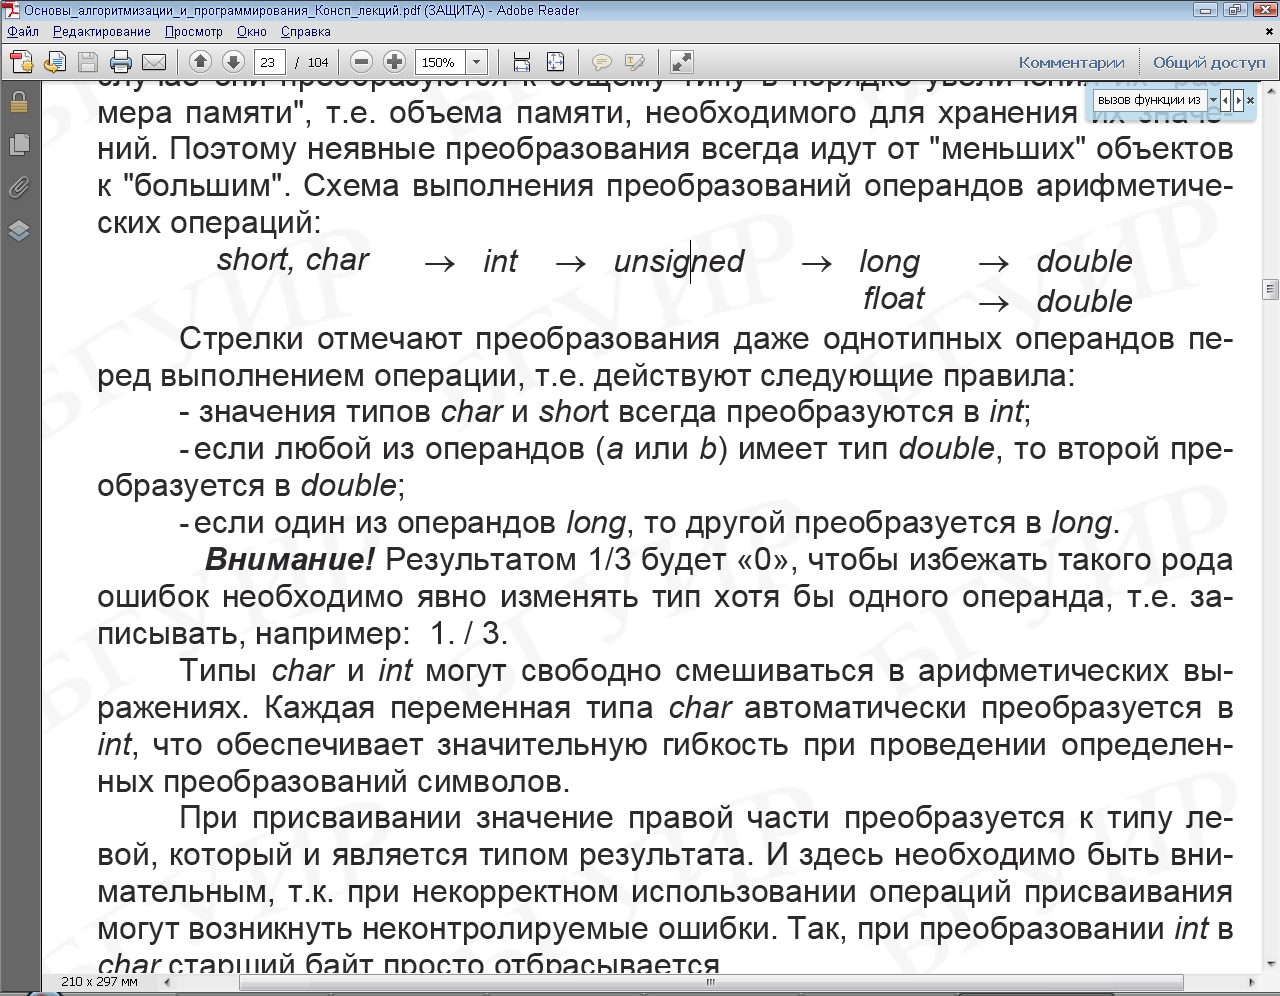
Task: Open the Комментарии pane
Action: point(1071,62)
